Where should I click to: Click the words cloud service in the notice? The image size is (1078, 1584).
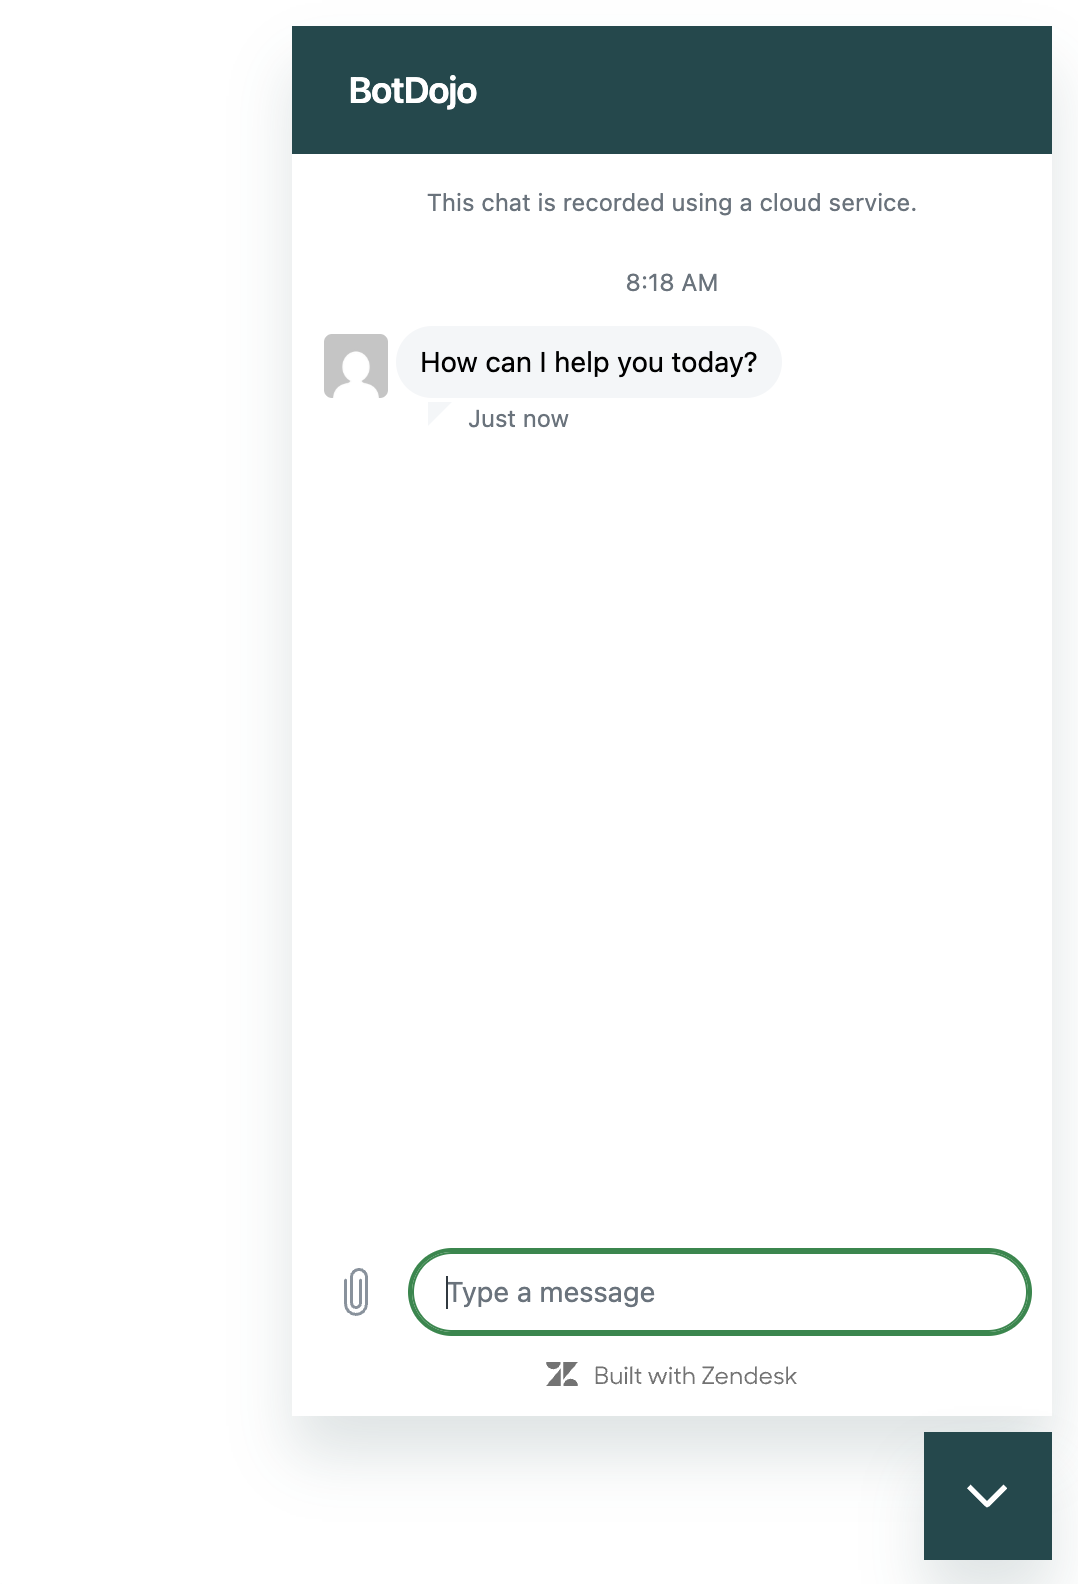tap(838, 203)
